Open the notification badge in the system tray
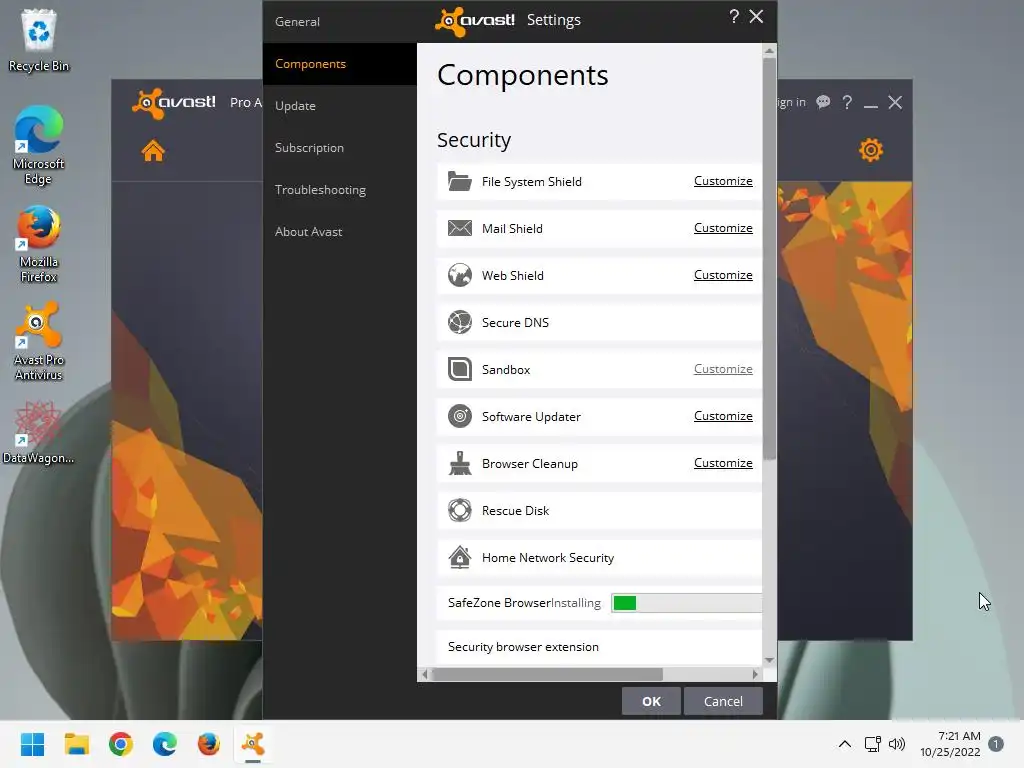Viewport: 1024px width, 768px height. point(996,744)
